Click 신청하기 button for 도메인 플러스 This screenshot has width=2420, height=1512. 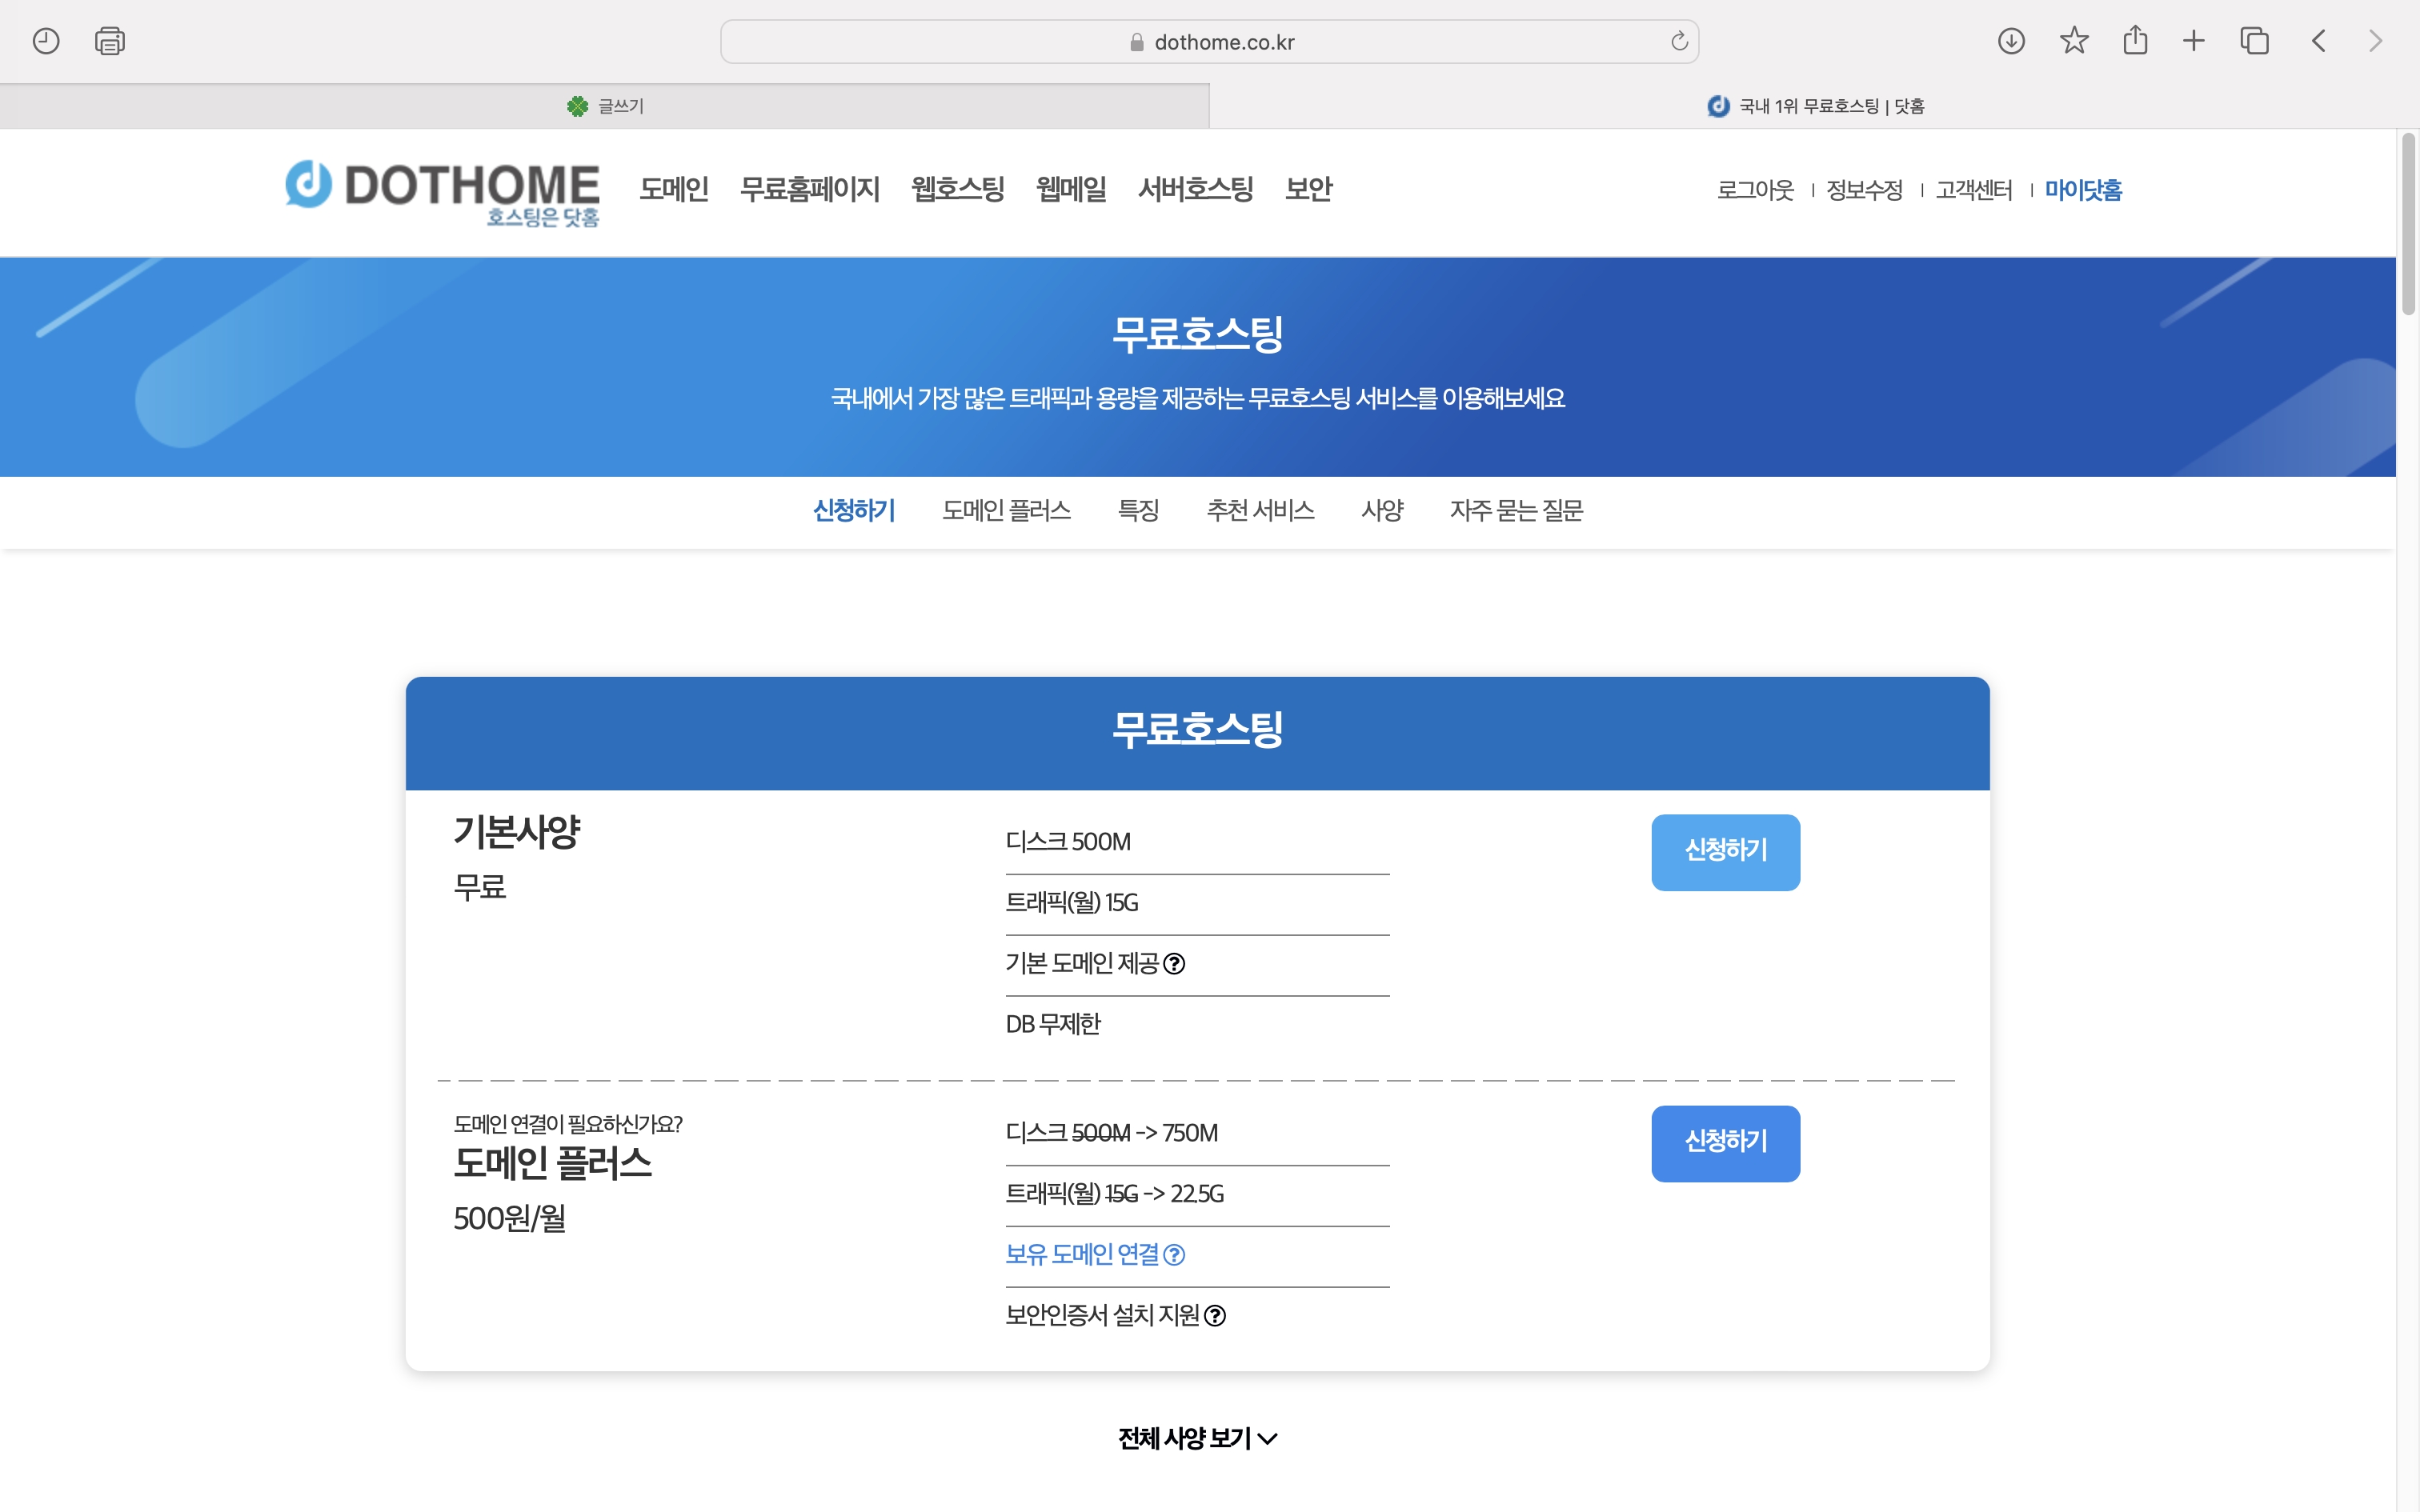(x=1725, y=1143)
